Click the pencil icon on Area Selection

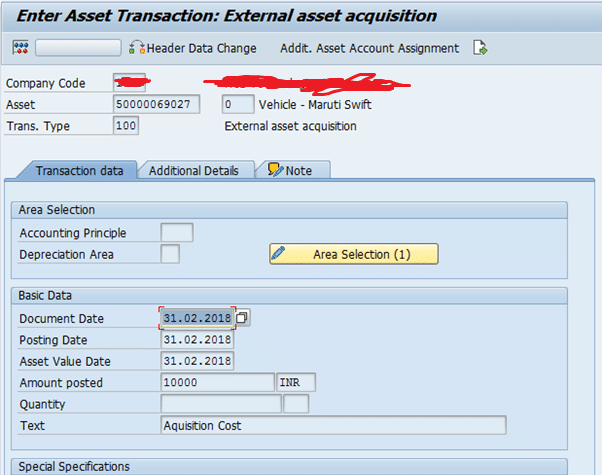pyautogui.click(x=279, y=254)
